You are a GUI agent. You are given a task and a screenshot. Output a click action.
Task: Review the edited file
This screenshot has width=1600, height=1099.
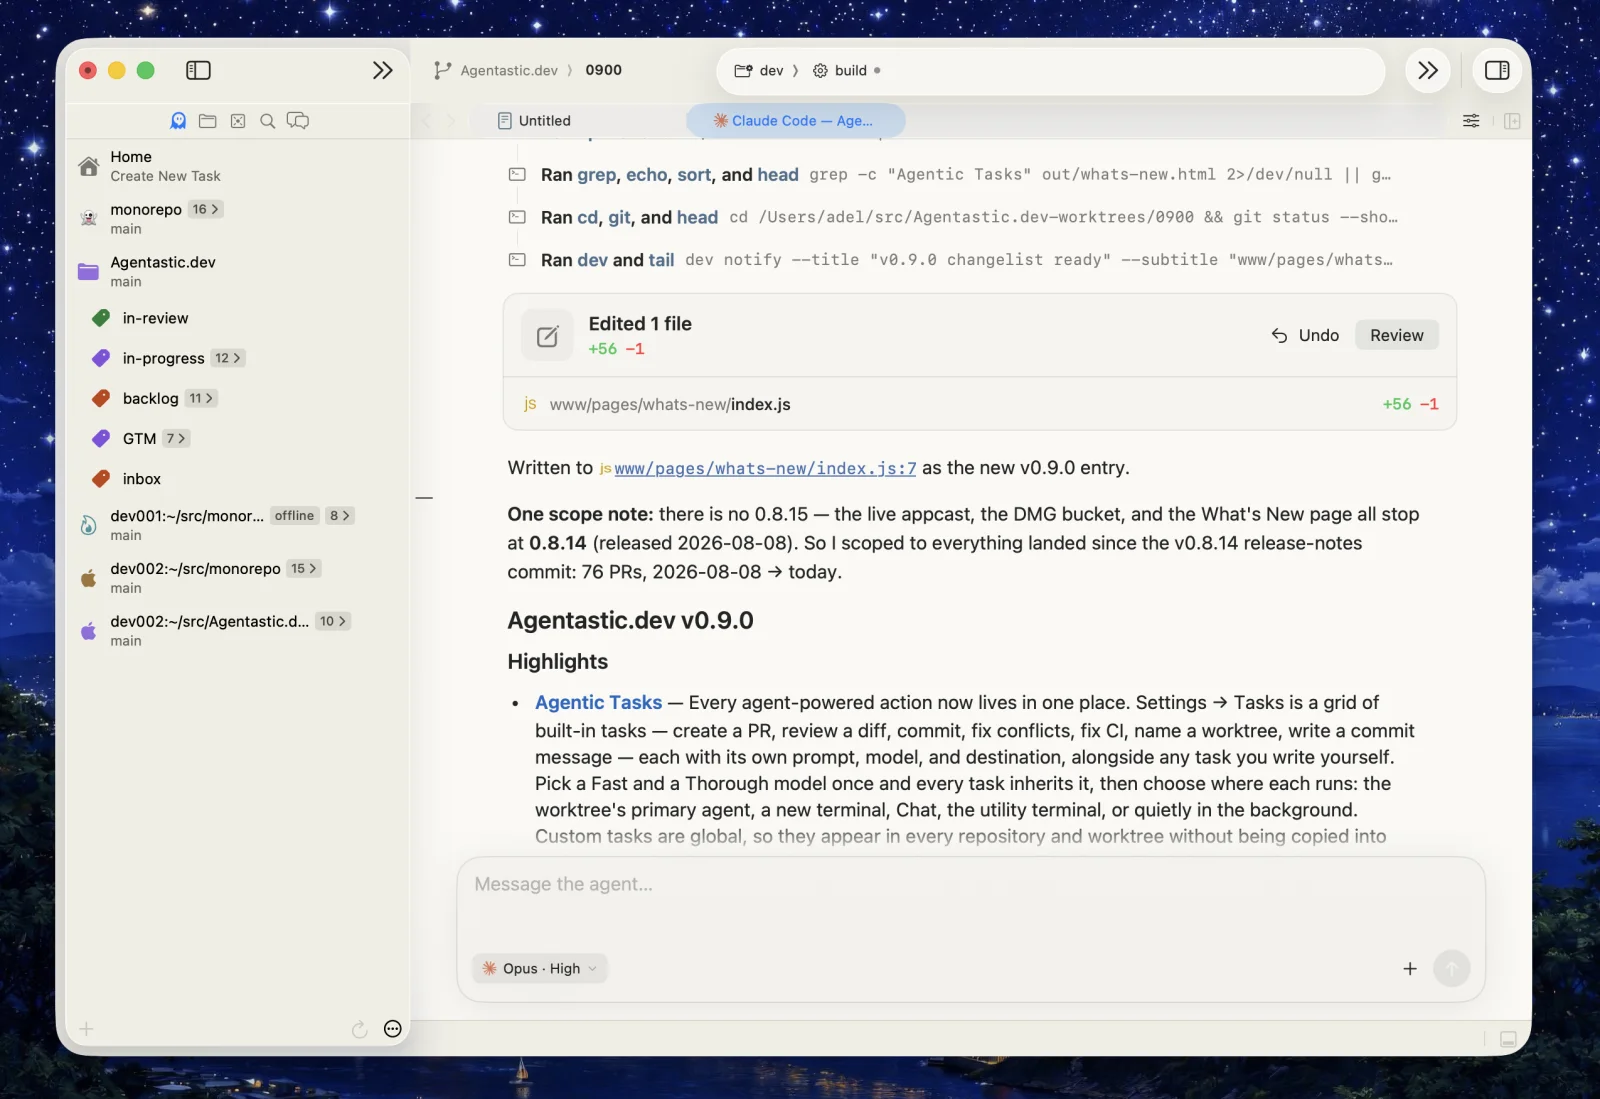1396,336
